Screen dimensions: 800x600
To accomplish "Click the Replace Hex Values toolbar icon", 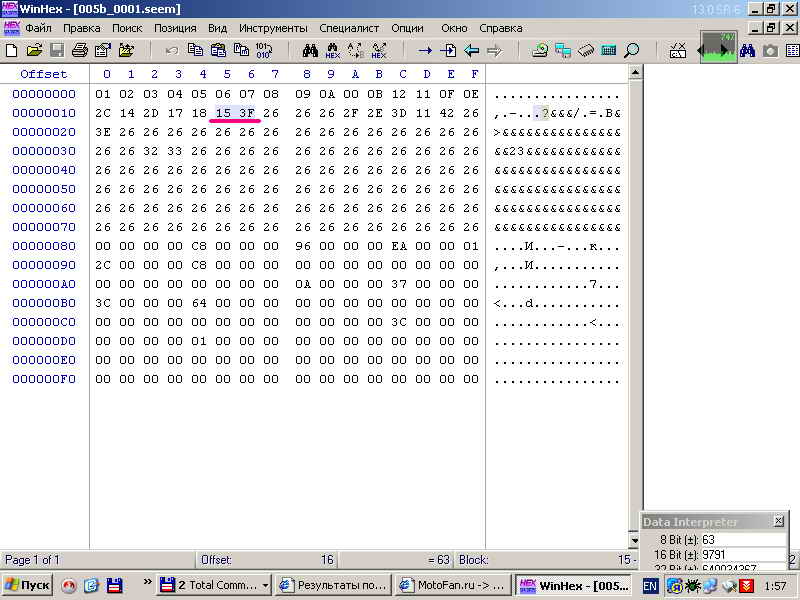I will [379, 50].
